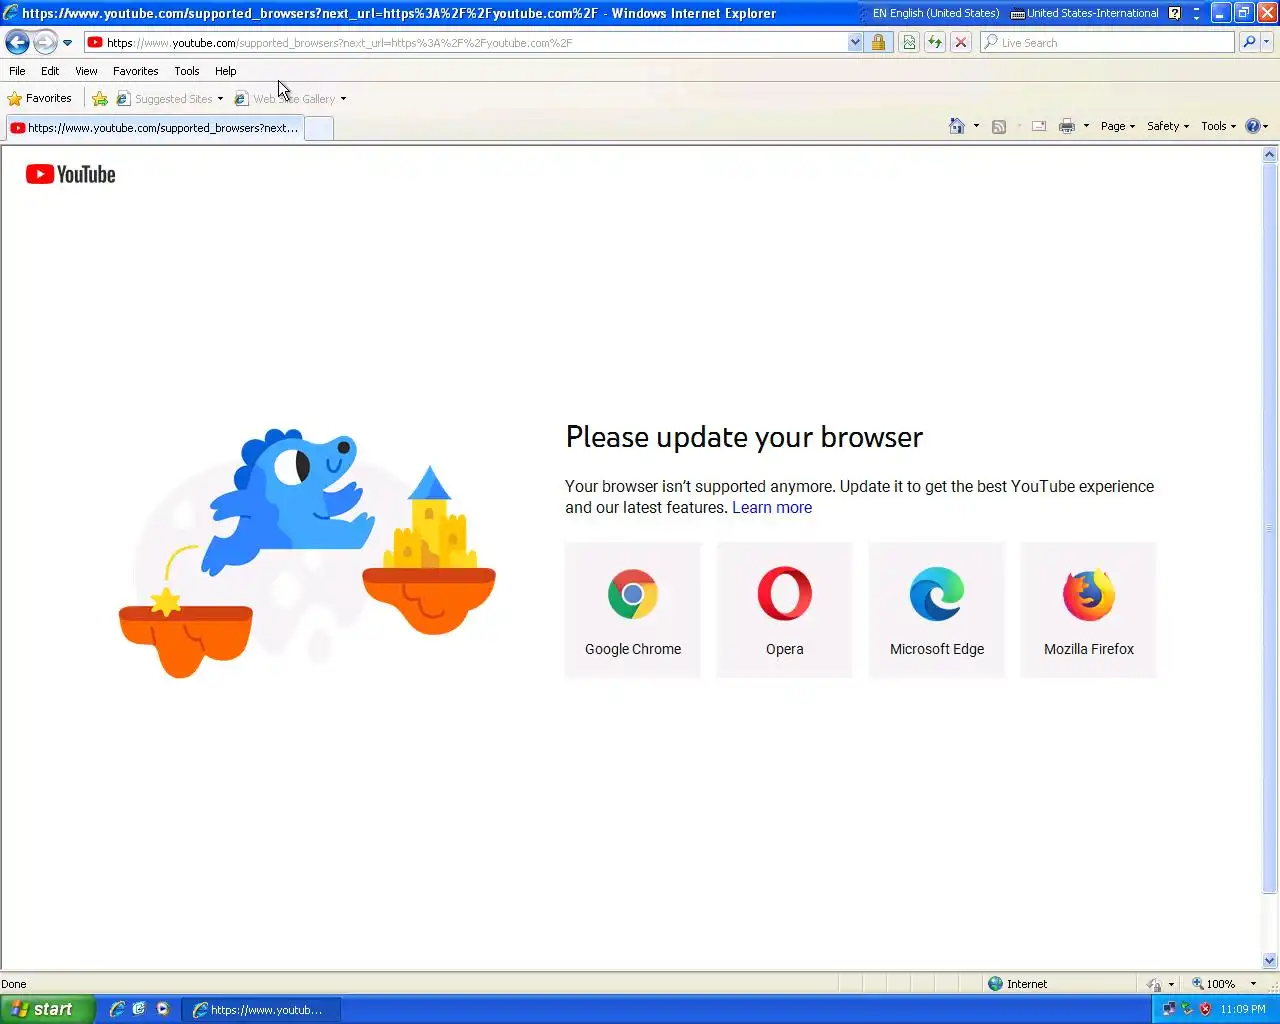Click the language bar help icon
This screenshot has height=1024, width=1280.
click(x=1175, y=13)
